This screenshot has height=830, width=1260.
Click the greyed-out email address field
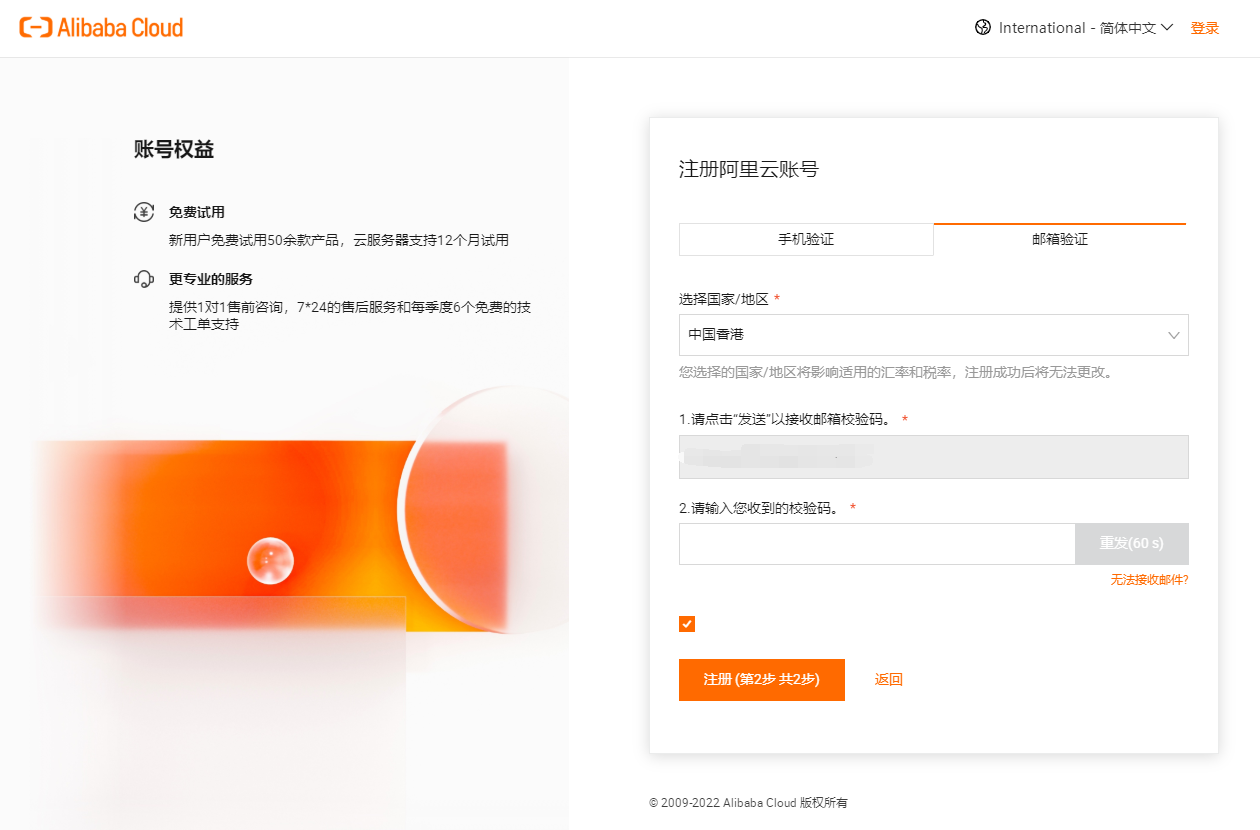click(x=933, y=457)
